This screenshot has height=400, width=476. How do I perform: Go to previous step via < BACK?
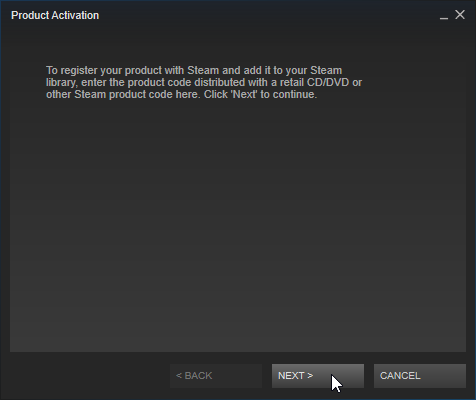point(216,376)
